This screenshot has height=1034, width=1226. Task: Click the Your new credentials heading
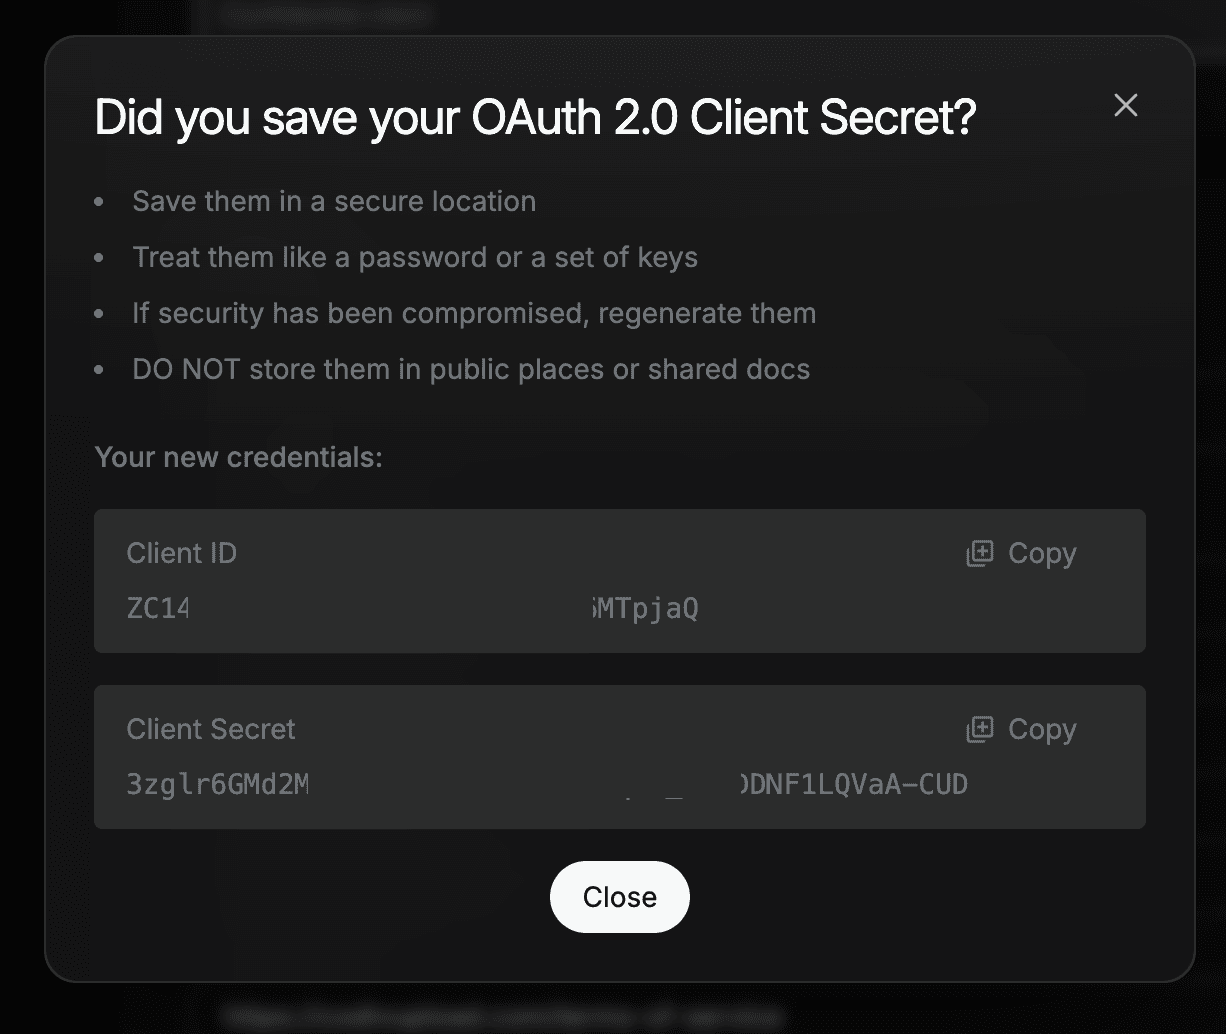click(238, 457)
